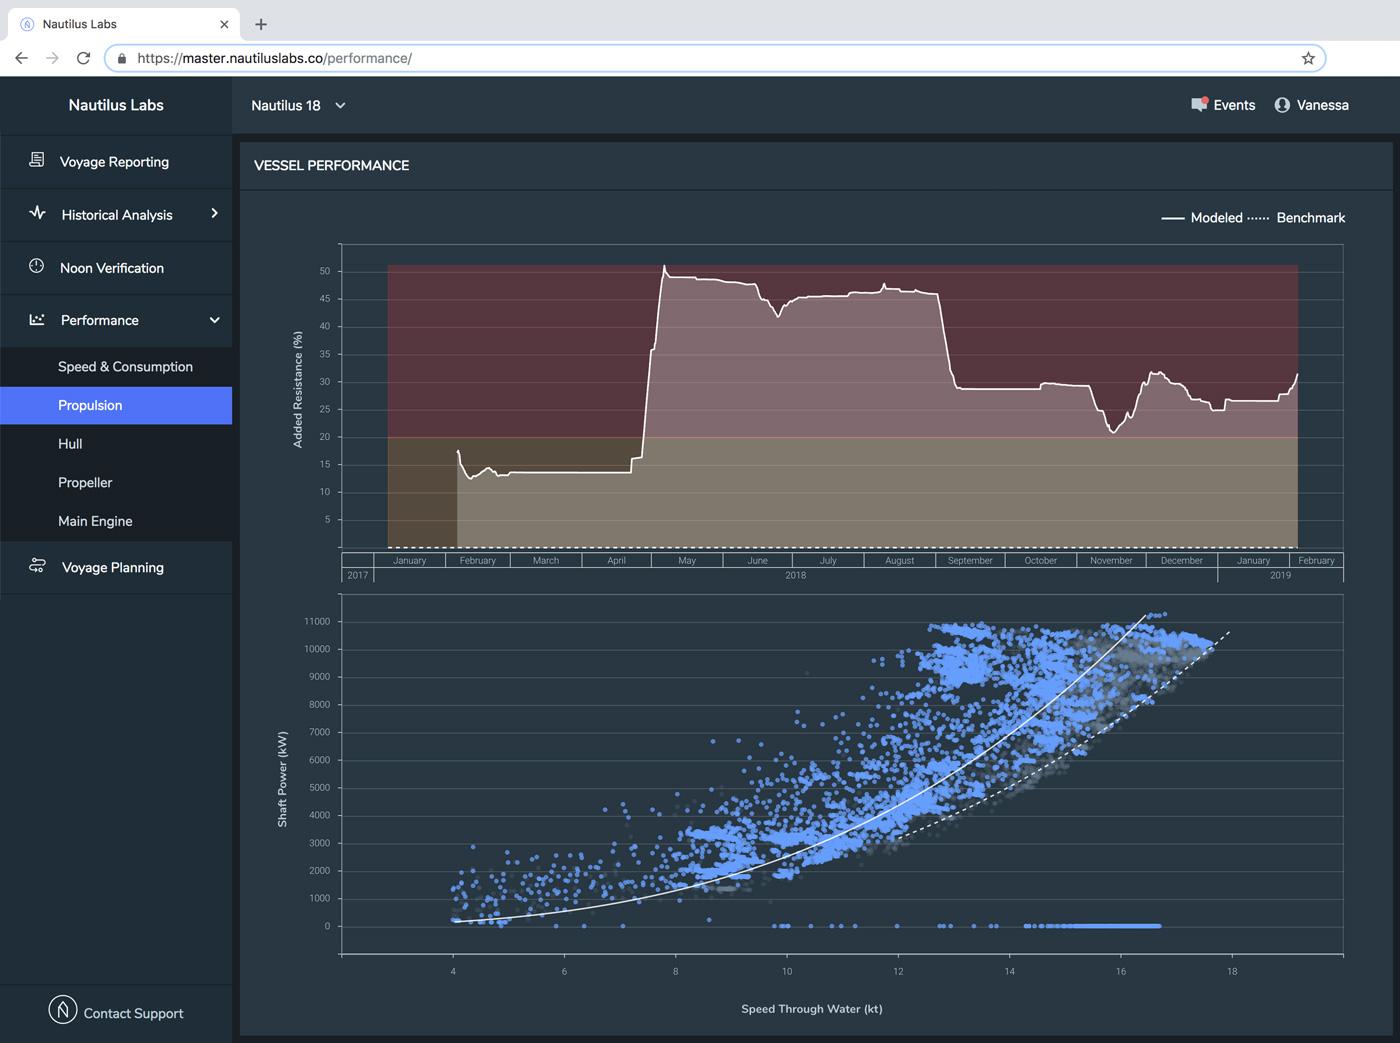Open Vanessa's account menu
The height and width of the screenshot is (1043, 1400).
(1311, 105)
